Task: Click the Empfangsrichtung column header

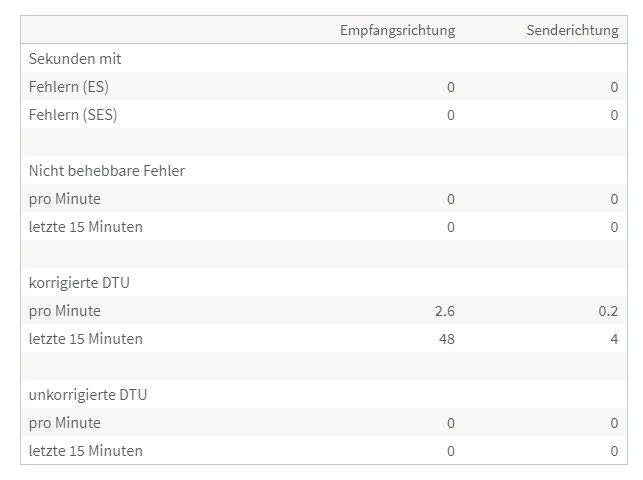Action: [397, 30]
